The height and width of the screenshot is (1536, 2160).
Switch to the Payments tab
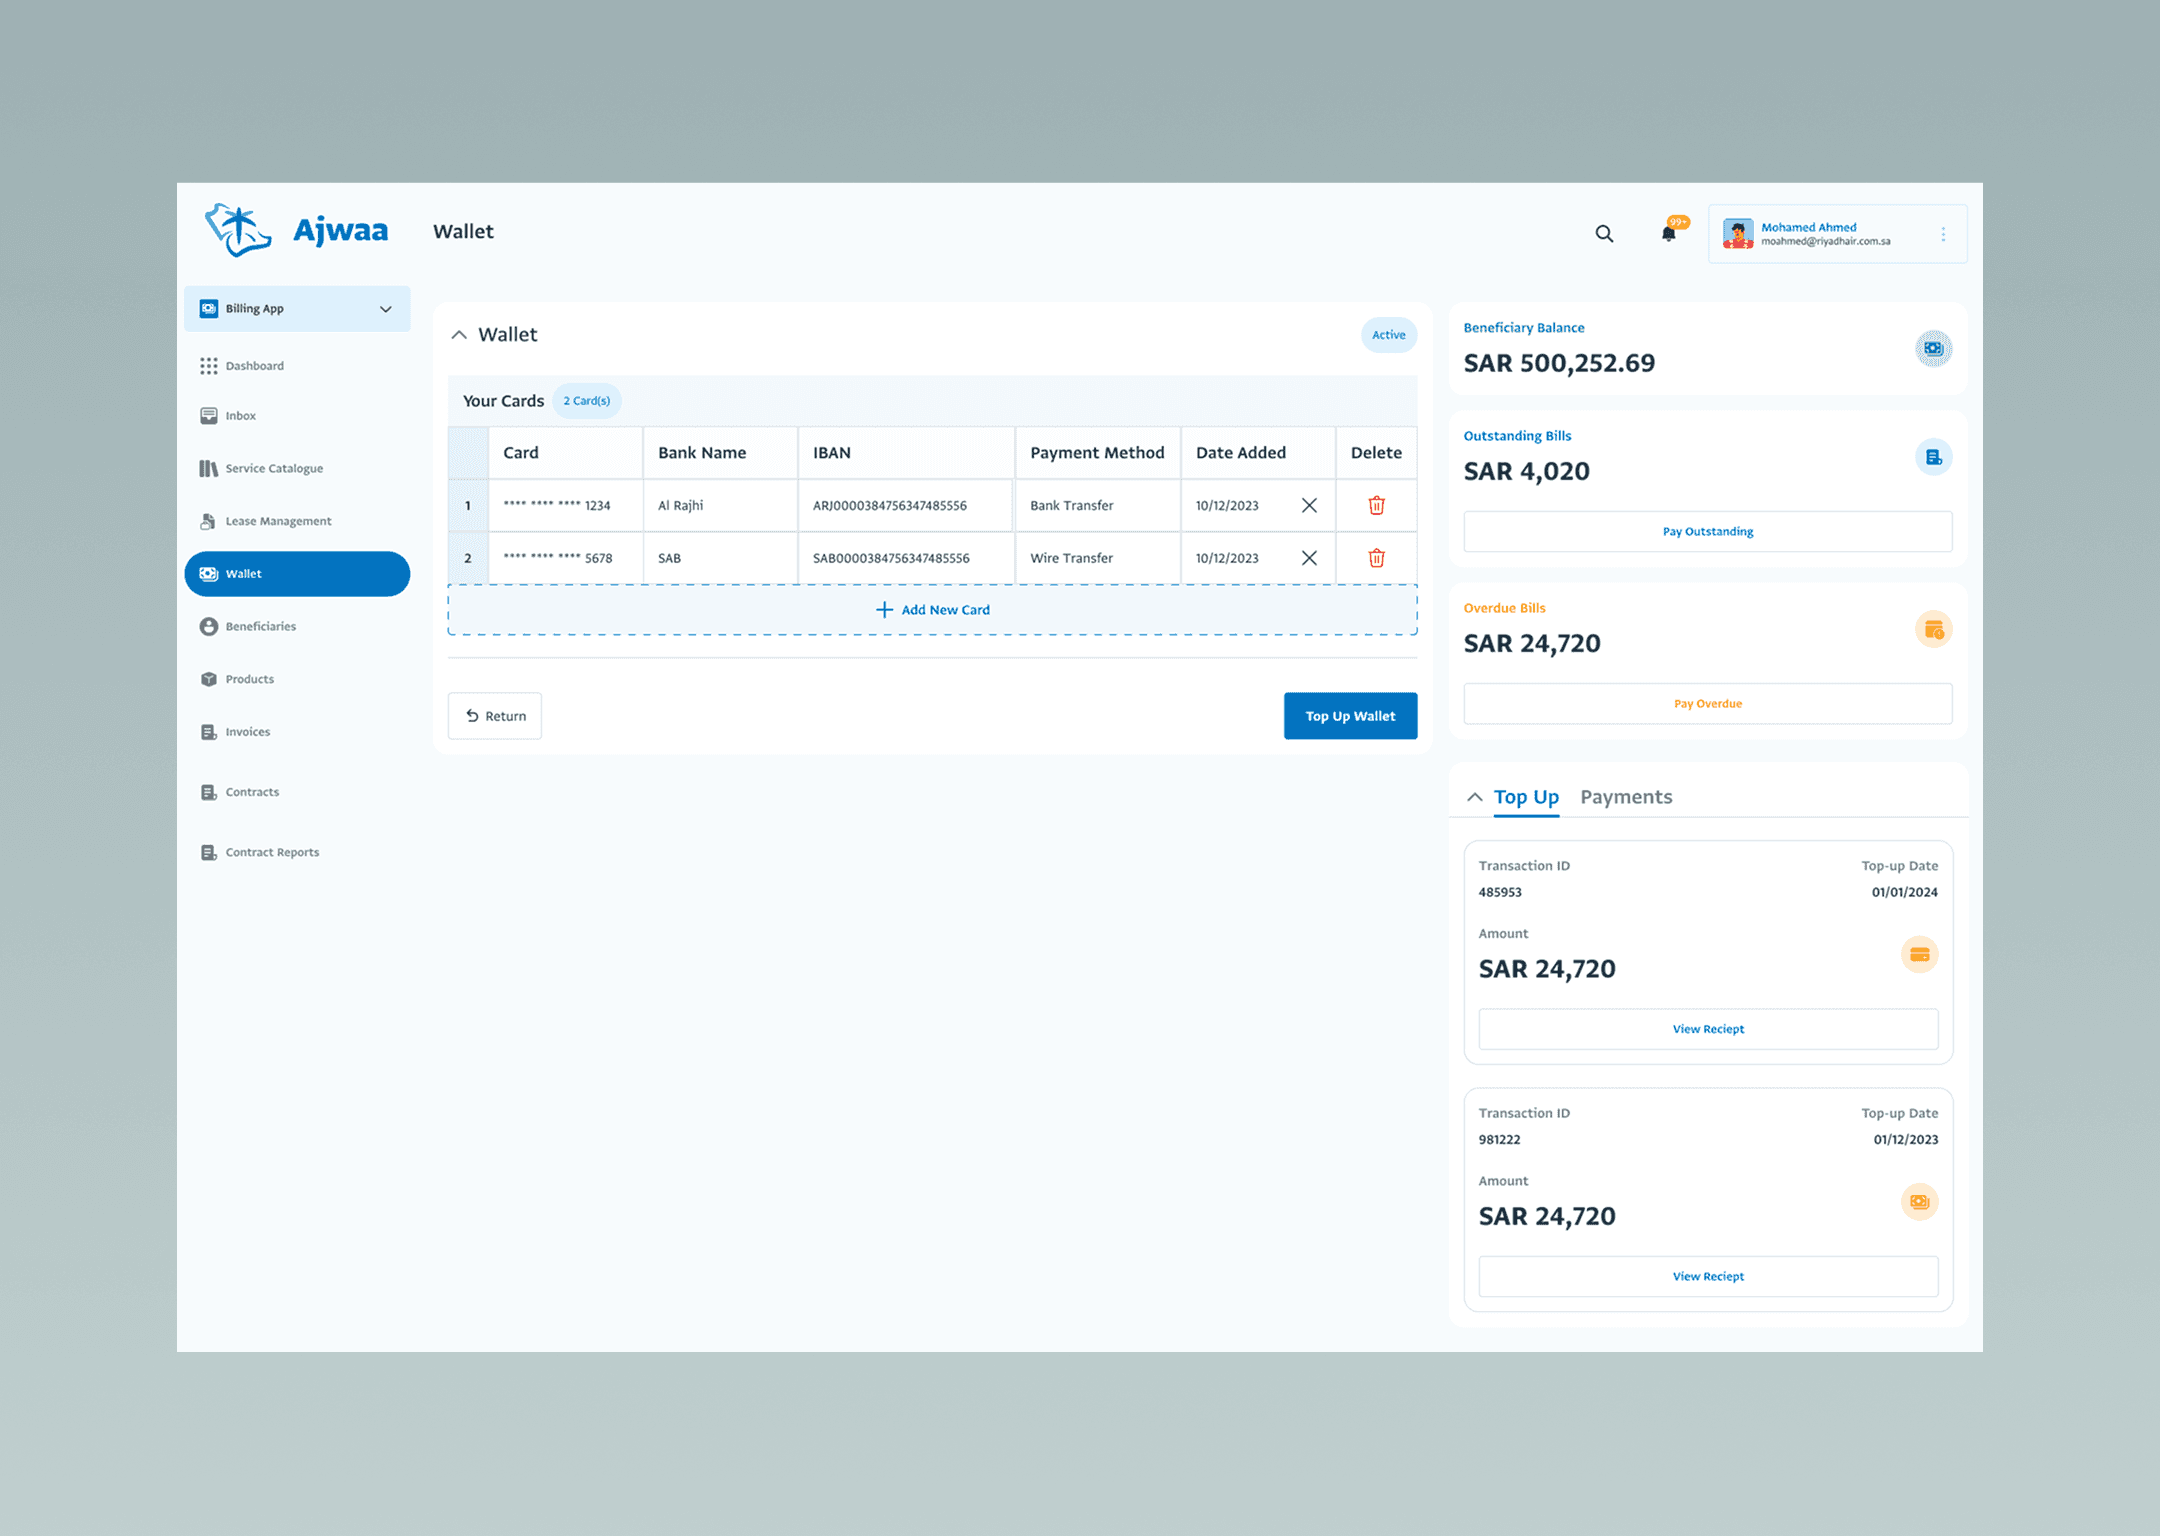[x=1626, y=797]
